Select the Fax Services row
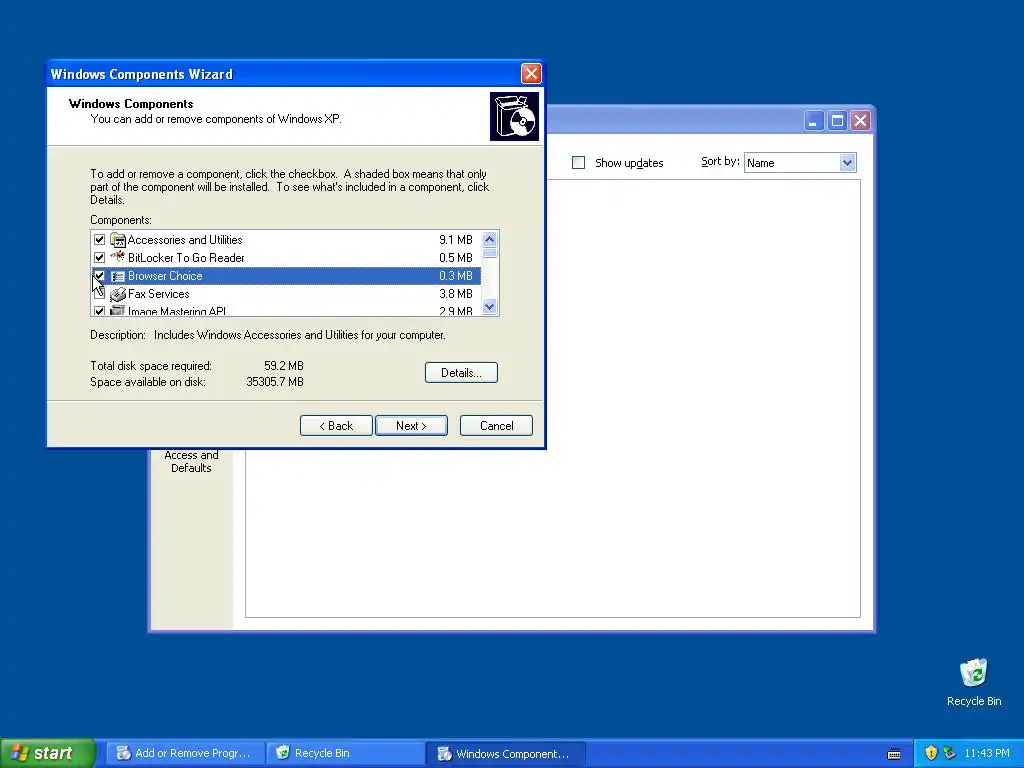The width and height of the screenshot is (1024, 768). [x=286, y=294]
